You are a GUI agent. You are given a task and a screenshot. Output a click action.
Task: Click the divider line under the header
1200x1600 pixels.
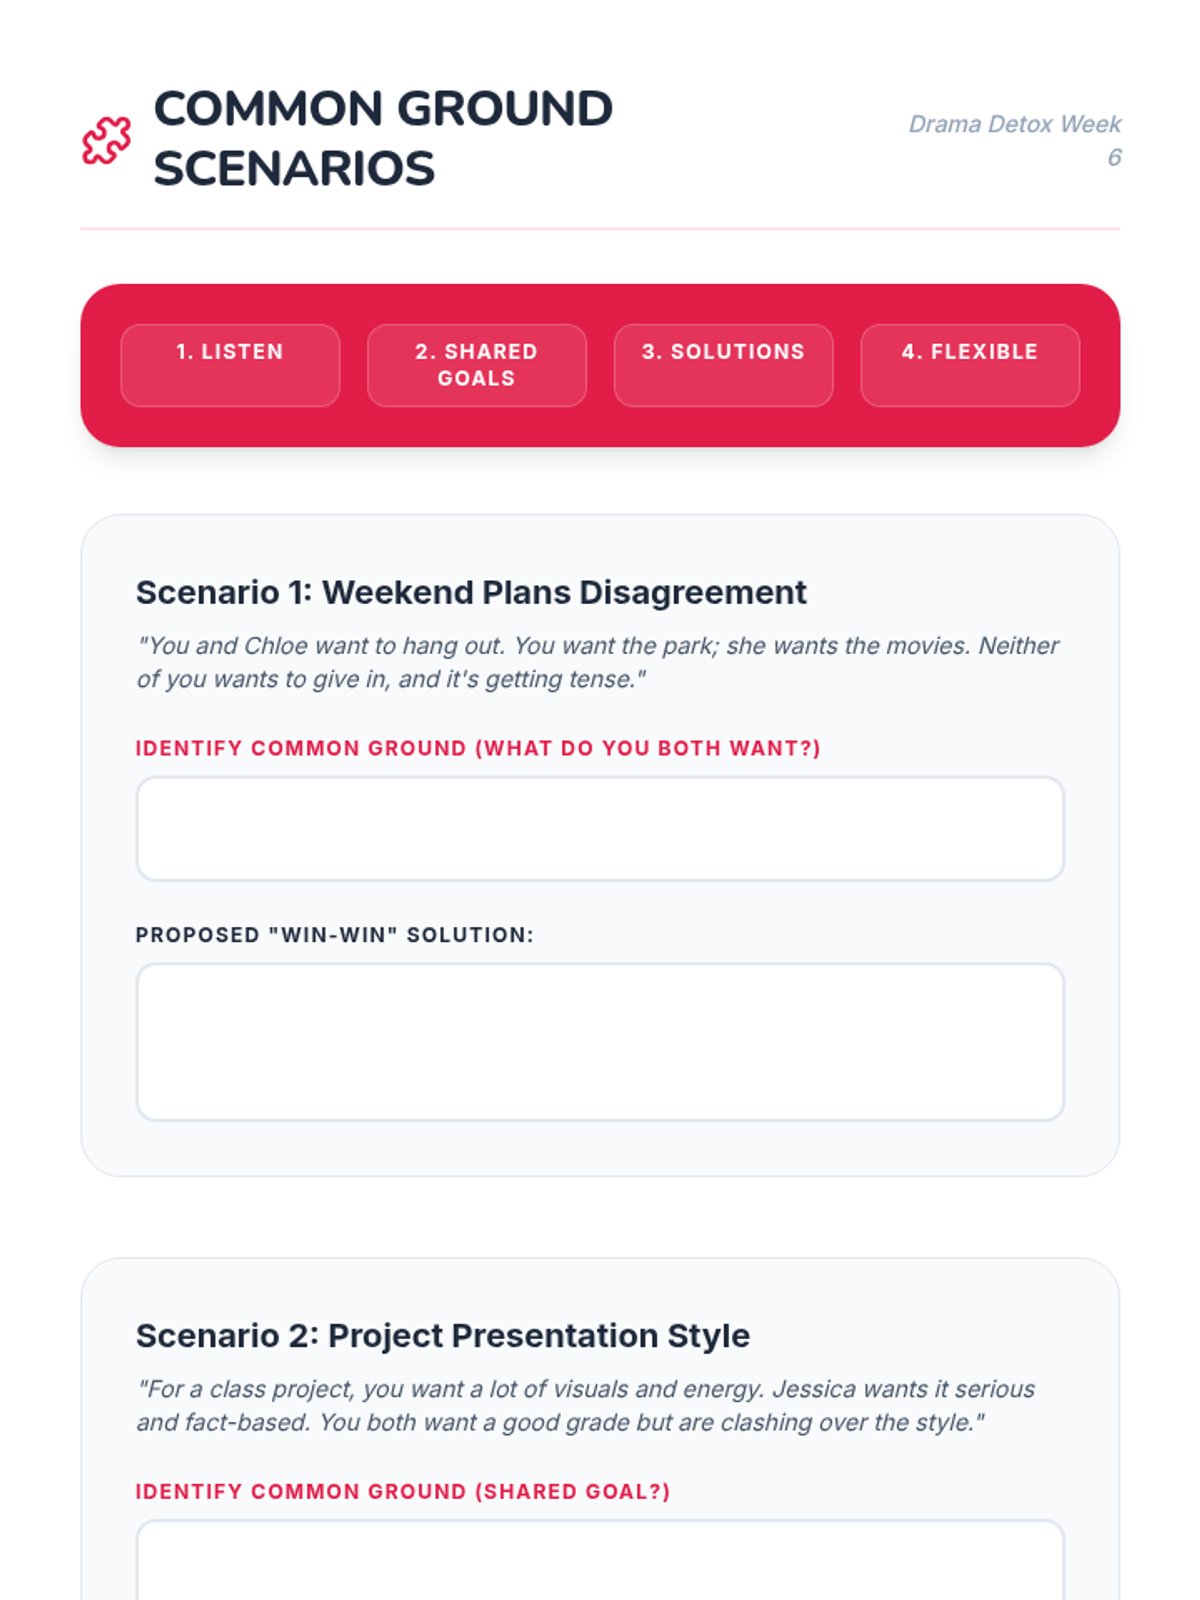click(x=600, y=229)
